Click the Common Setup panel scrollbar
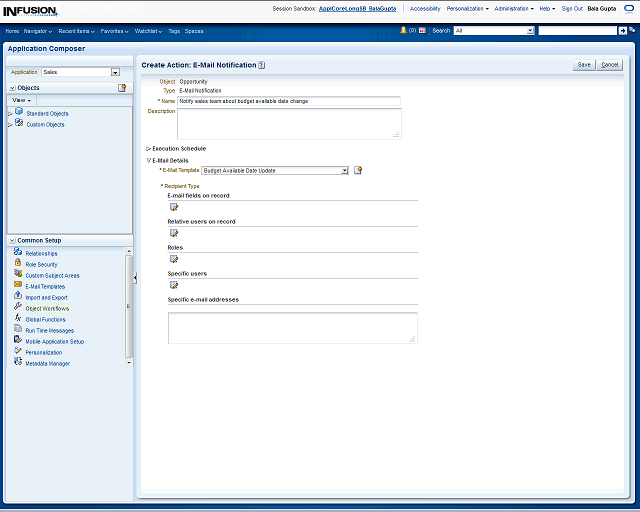The height and width of the screenshot is (512, 640). click(x=128, y=305)
